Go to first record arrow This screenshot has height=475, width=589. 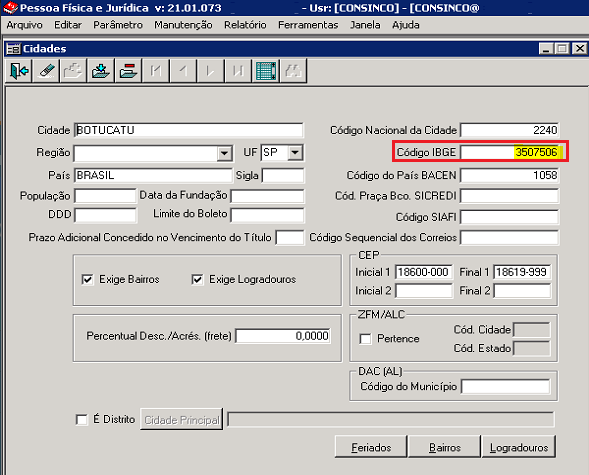(x=156, y=71)
